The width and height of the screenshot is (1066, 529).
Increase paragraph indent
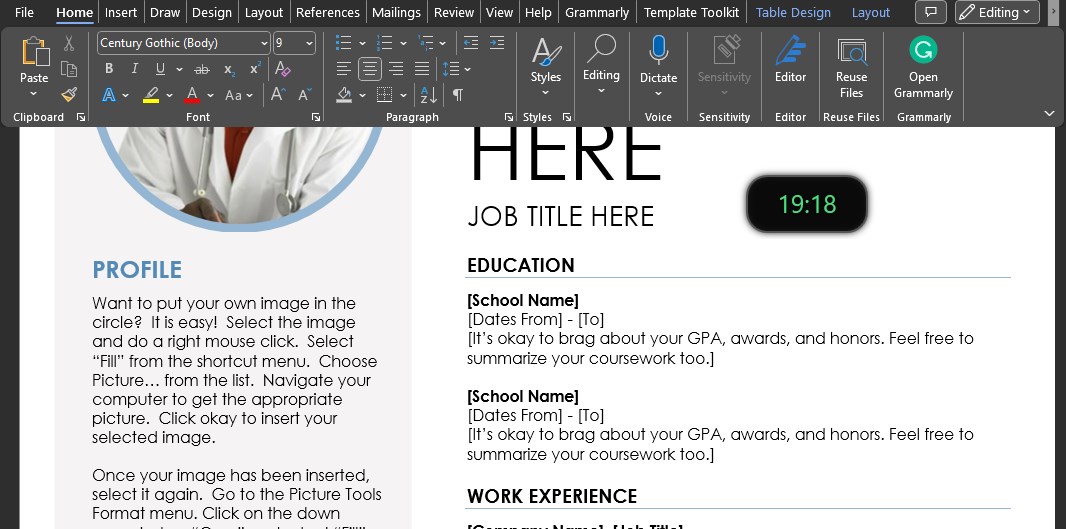click(497, 43)
